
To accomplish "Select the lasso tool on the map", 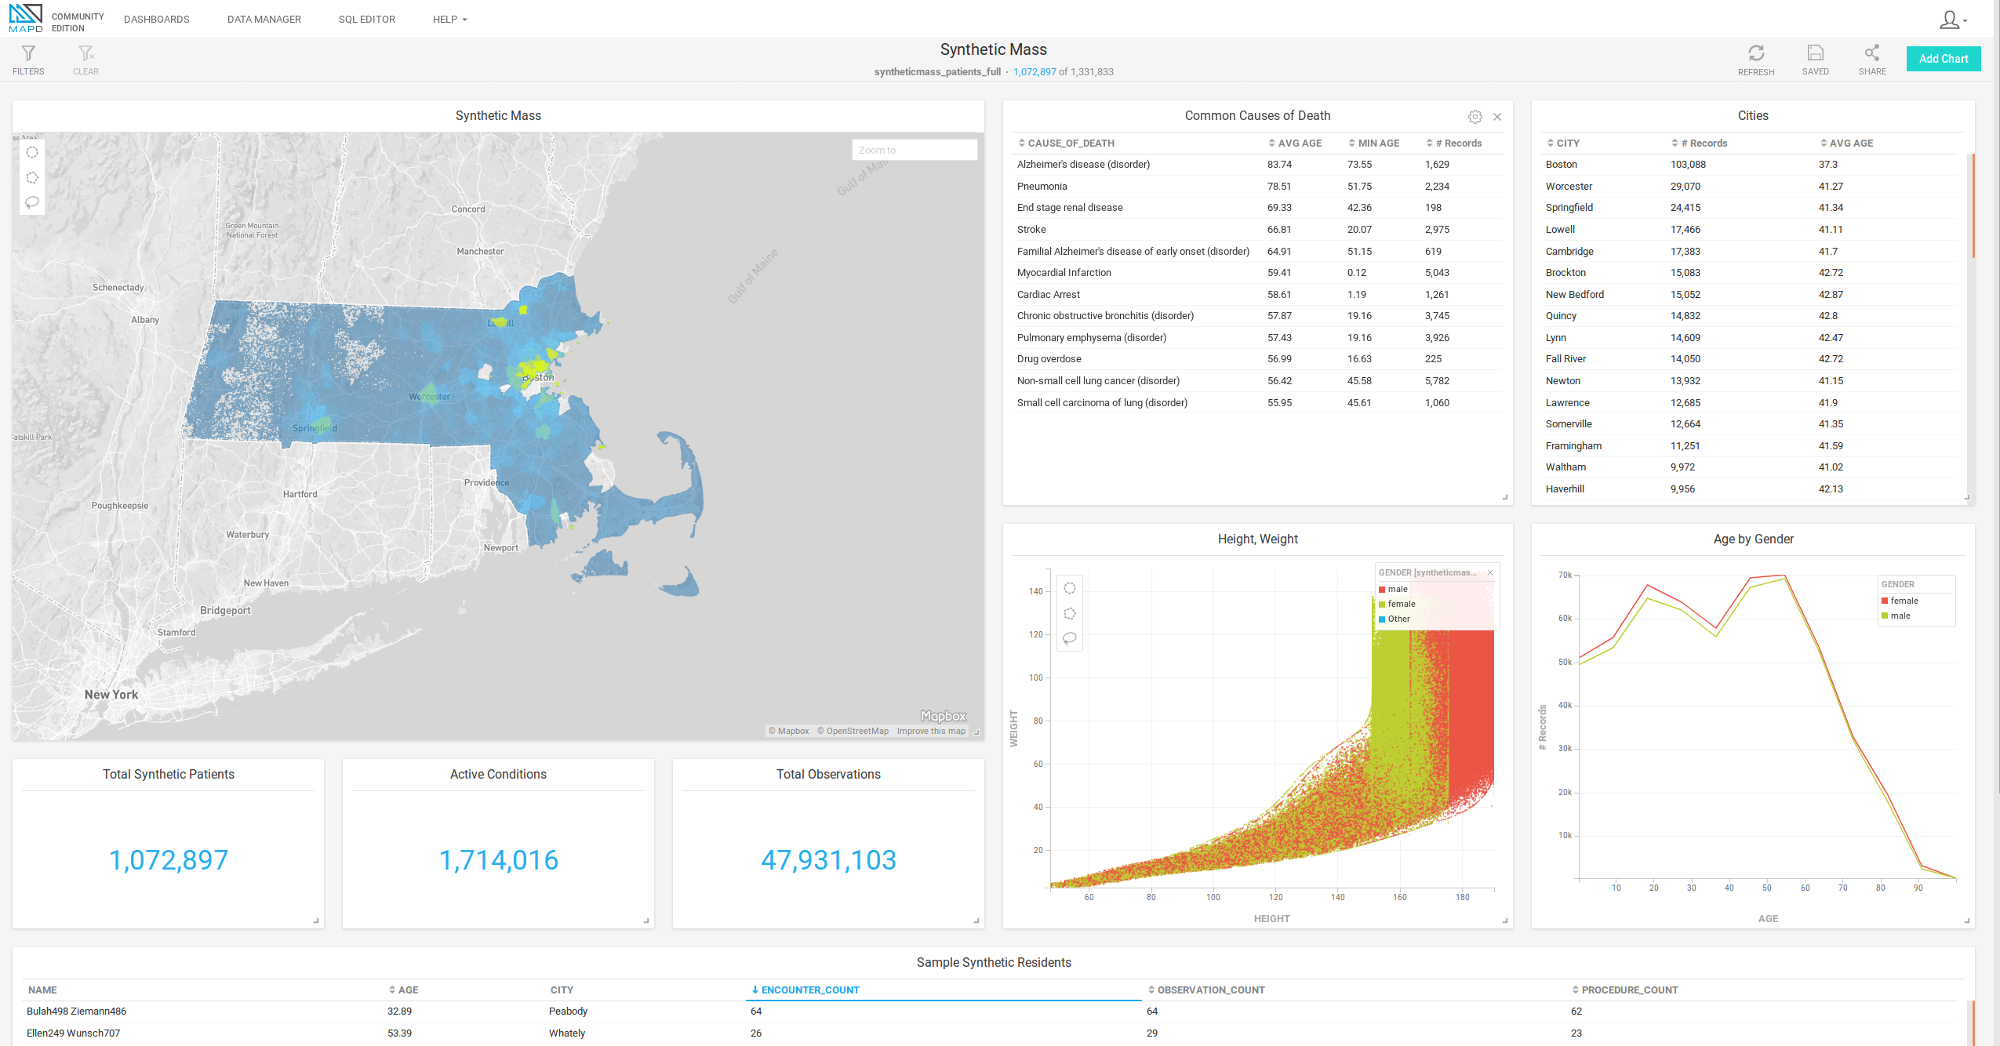I will (32, 202).
